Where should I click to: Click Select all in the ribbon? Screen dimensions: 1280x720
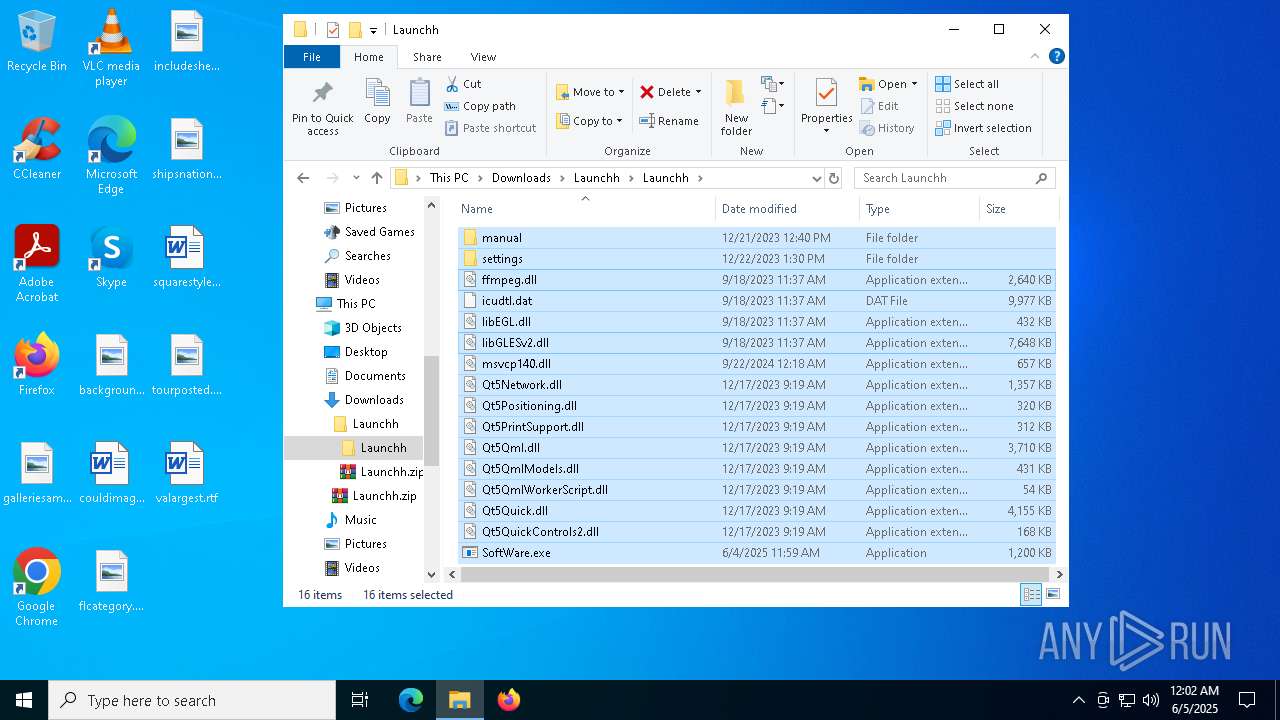coord(967,84)
